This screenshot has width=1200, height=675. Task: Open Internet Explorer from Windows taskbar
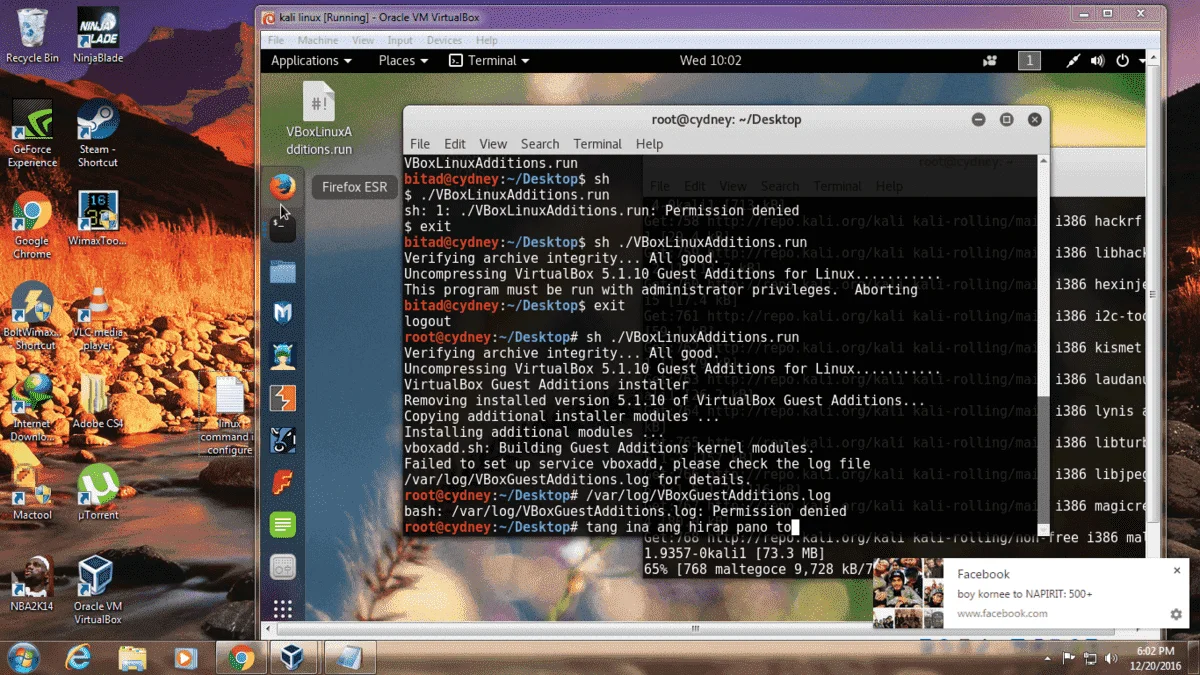tap(78, 657)
